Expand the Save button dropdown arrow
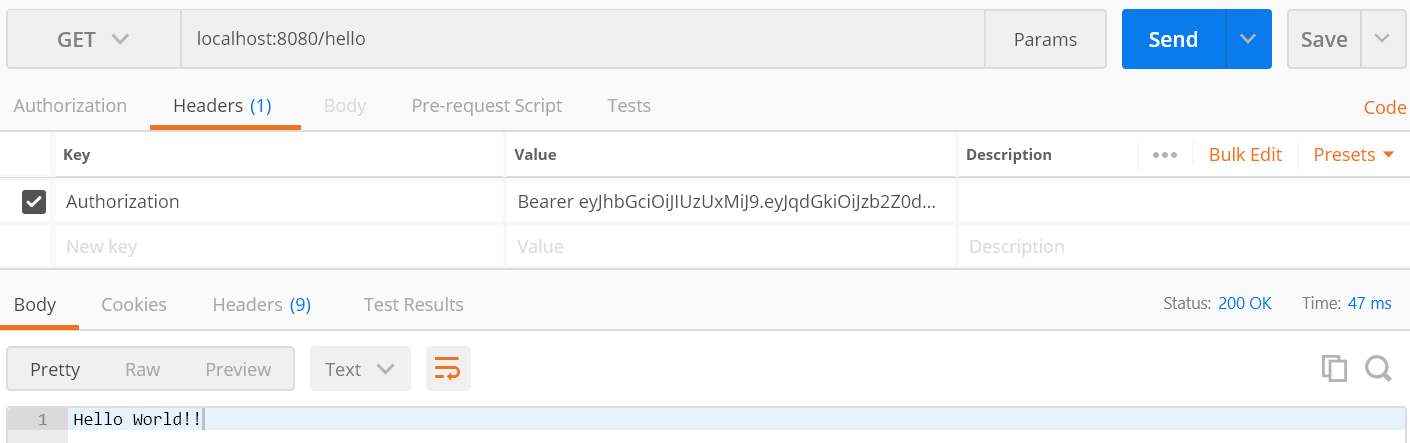The height and width of the screenshot is (443, 1410). (x=1382, y=40)
